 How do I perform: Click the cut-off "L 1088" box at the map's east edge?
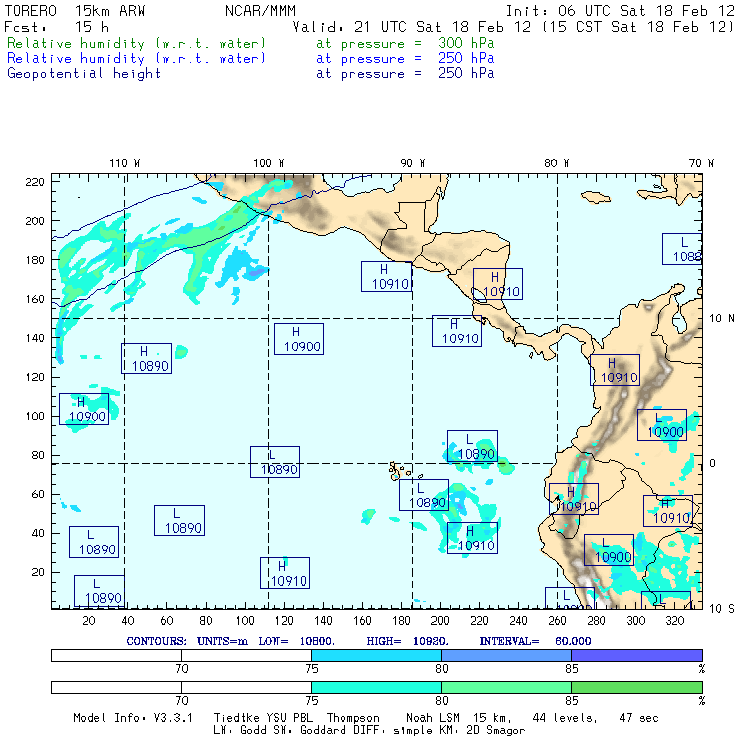682,249
